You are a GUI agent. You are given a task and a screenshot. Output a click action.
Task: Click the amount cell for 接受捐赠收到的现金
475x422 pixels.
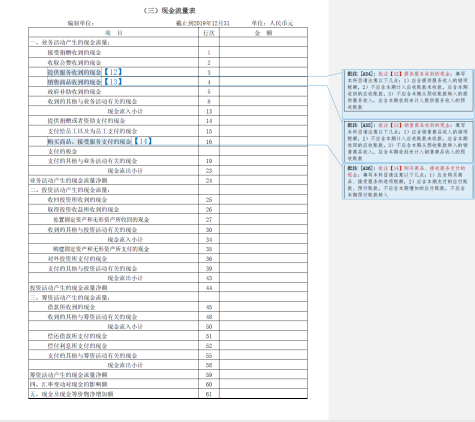point(263,52)
